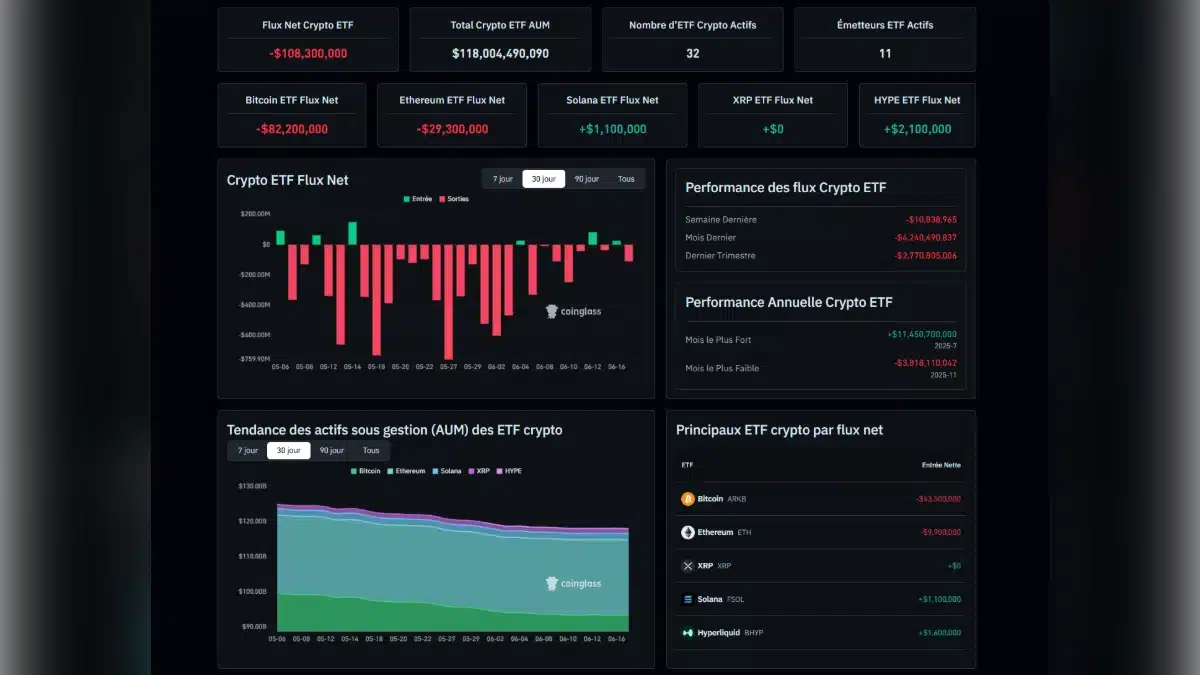
Task: Toggle the Ethereum legend entry in AUM chart
Action: [406, 471]
